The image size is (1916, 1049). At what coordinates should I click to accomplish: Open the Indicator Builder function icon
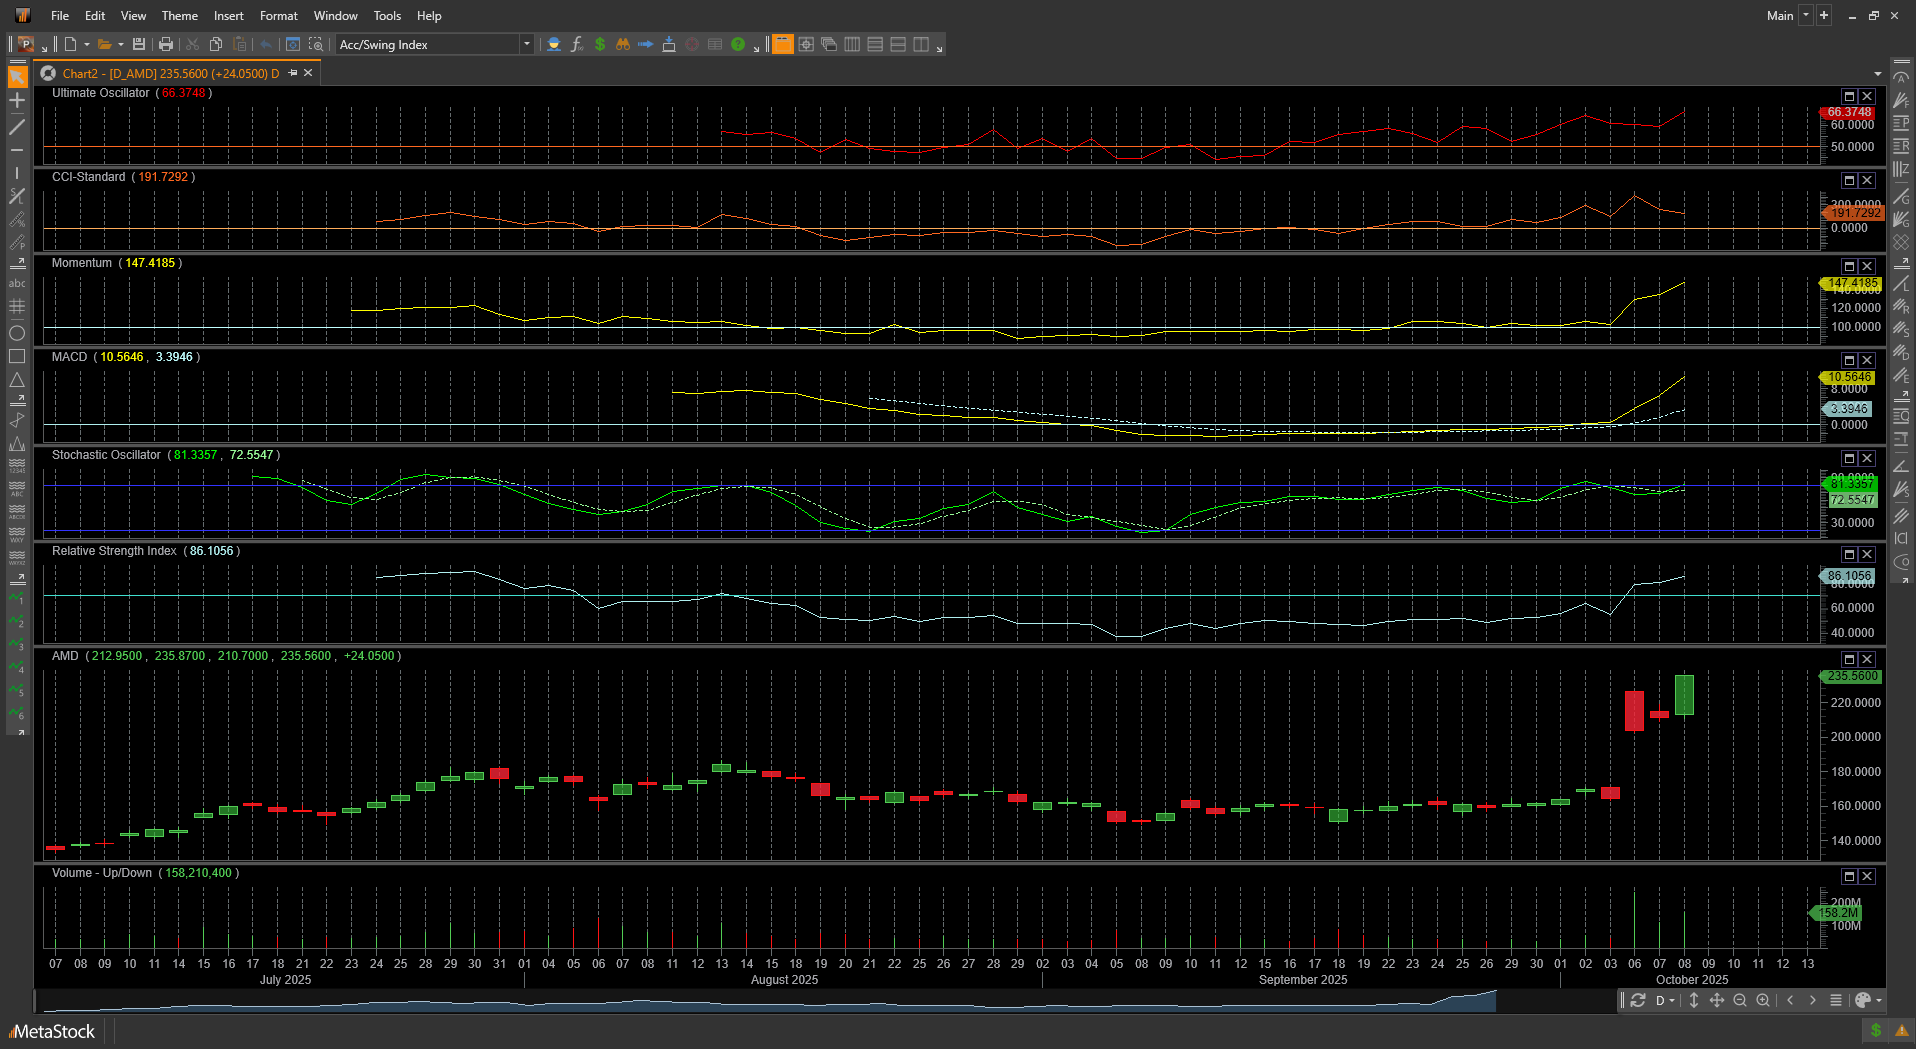(577, 45)
